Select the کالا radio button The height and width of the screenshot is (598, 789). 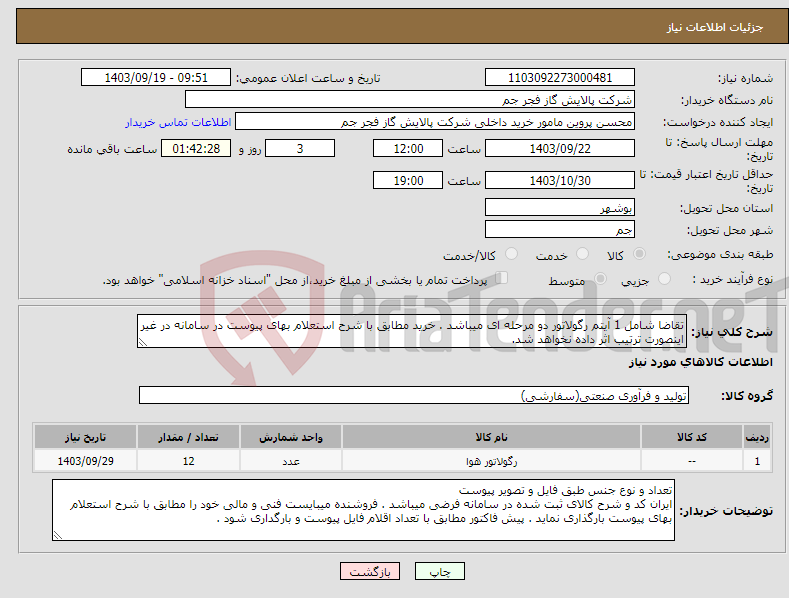[x=639, y=254]
